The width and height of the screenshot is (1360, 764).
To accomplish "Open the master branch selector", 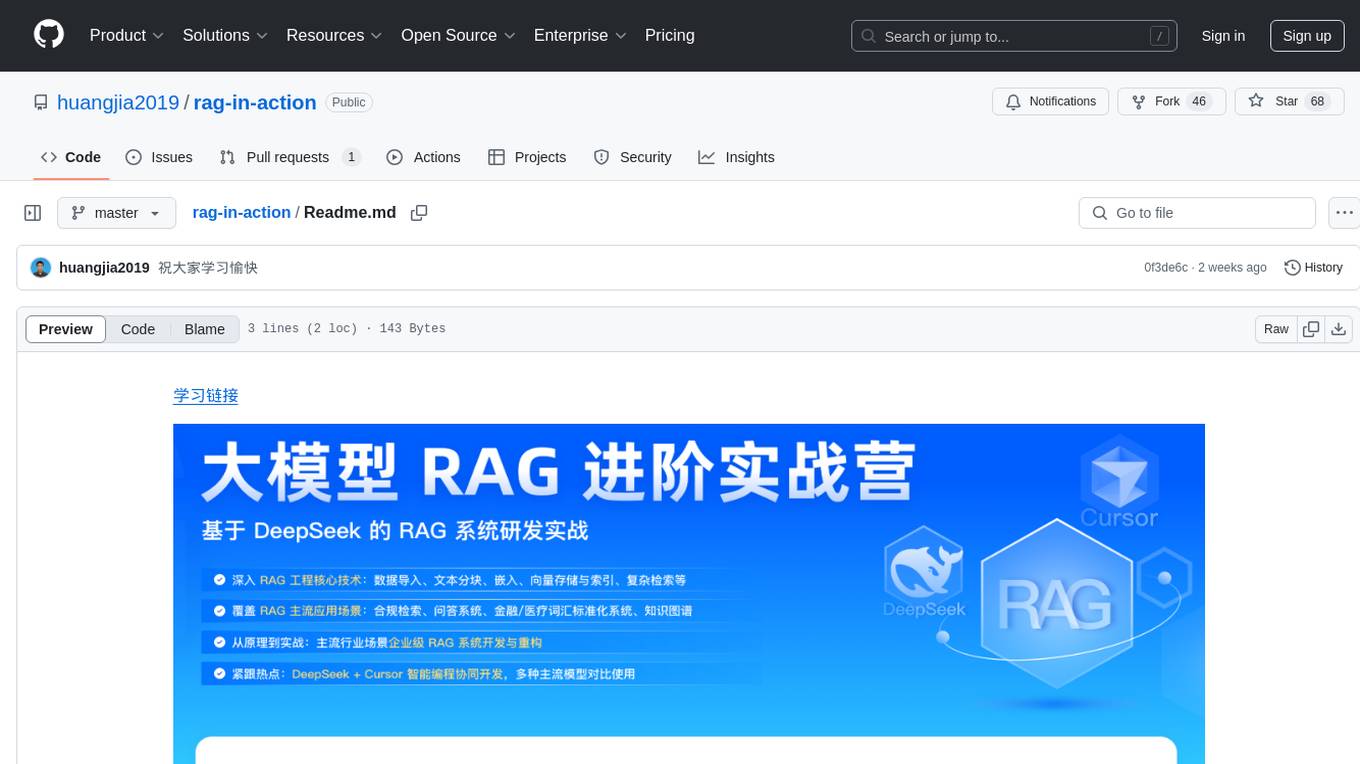I will point(116,213).
